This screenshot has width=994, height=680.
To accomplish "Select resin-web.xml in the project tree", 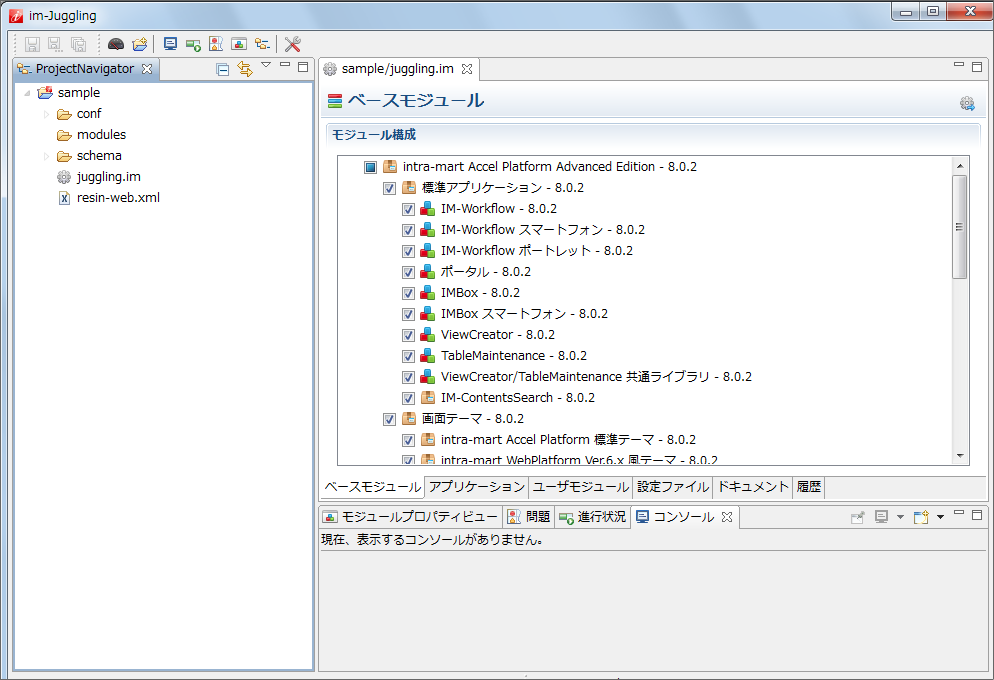I will (108, 198).
